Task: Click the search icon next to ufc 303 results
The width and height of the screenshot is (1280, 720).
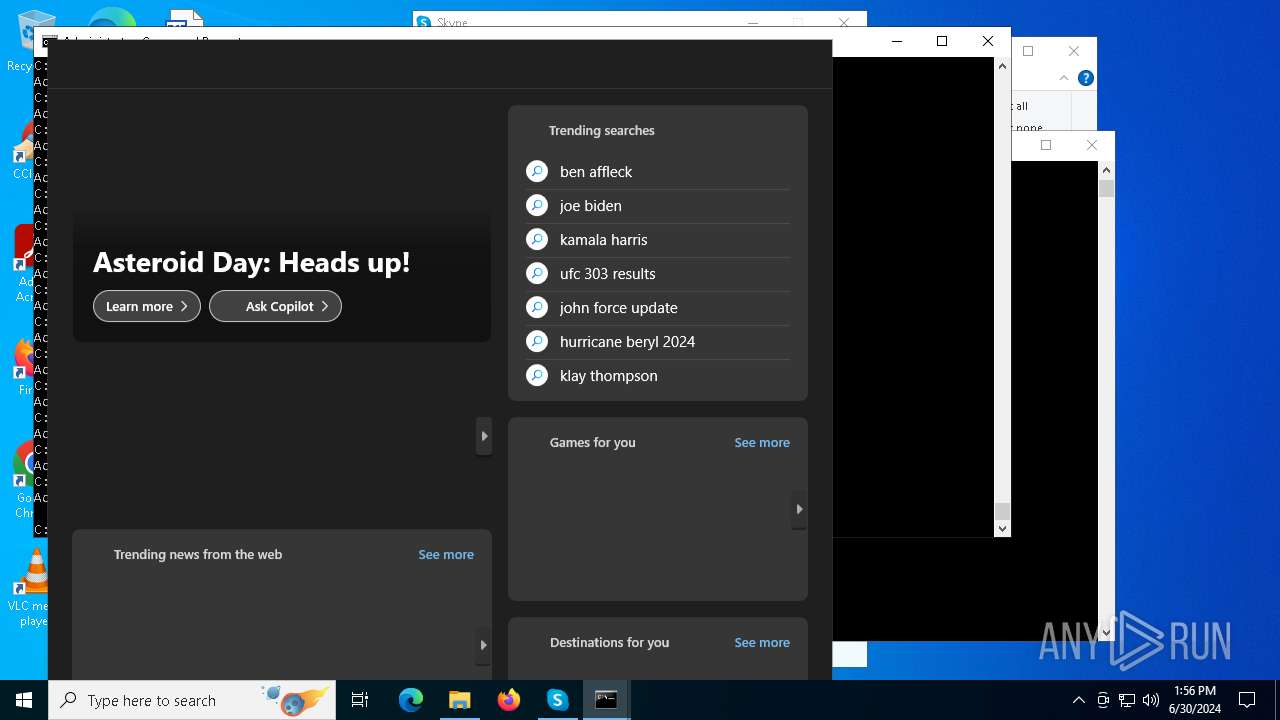Action: point(537,274)
